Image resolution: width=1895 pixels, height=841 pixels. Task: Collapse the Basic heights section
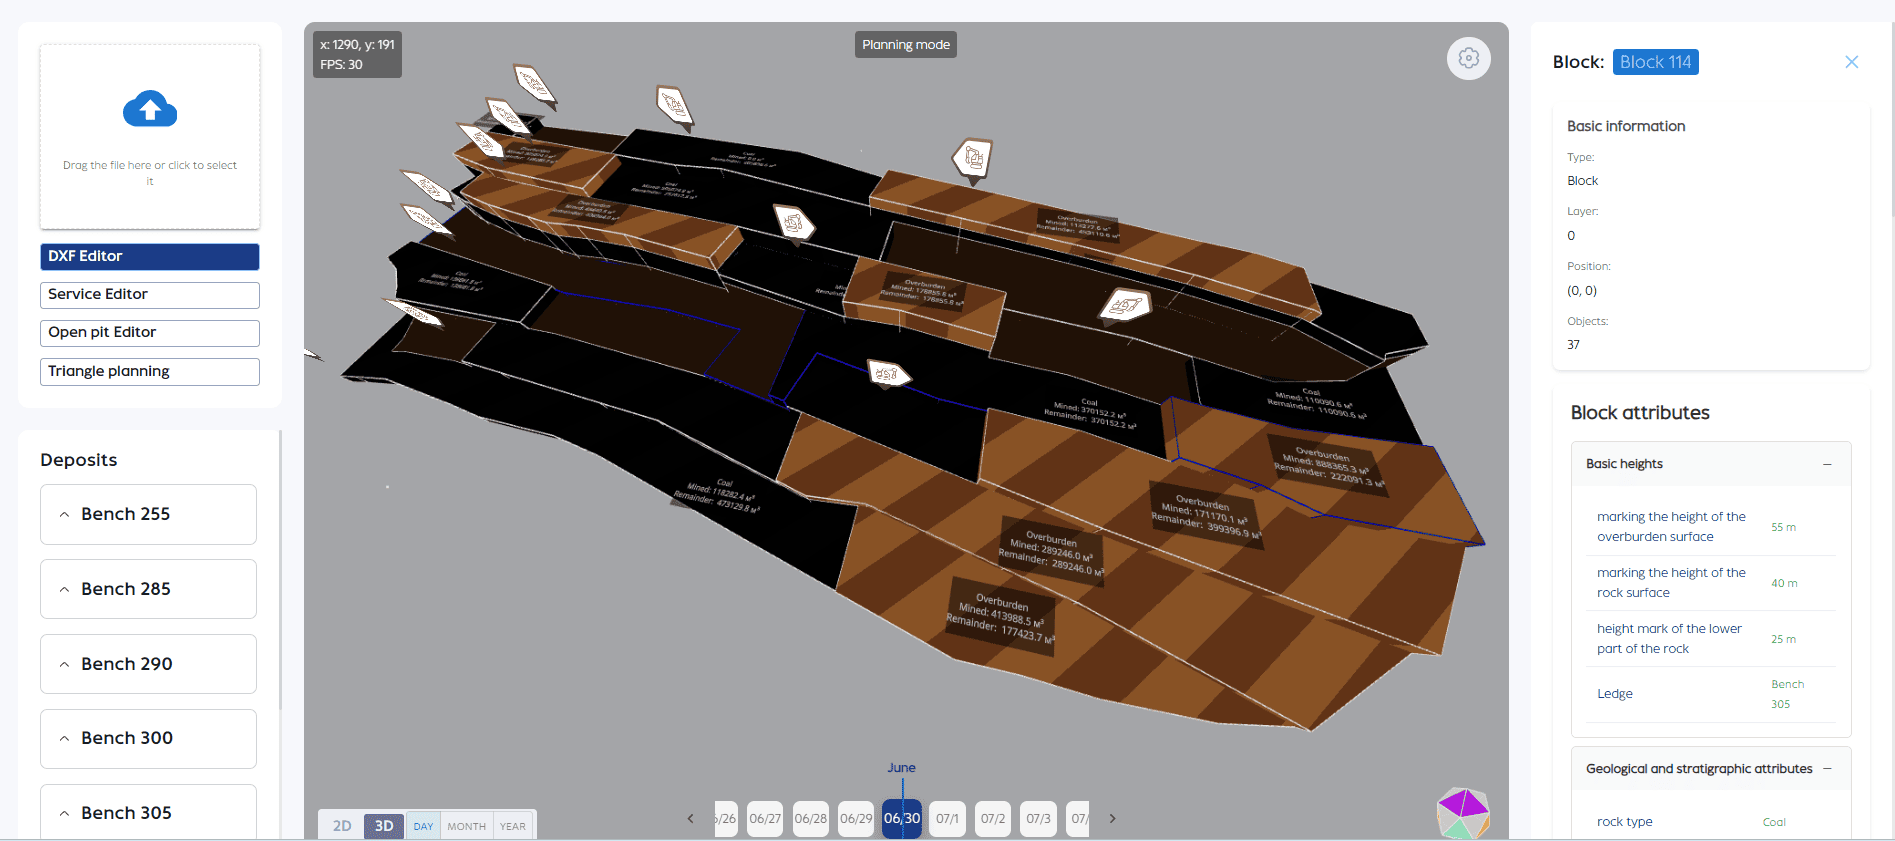(x=1827, y=464)
